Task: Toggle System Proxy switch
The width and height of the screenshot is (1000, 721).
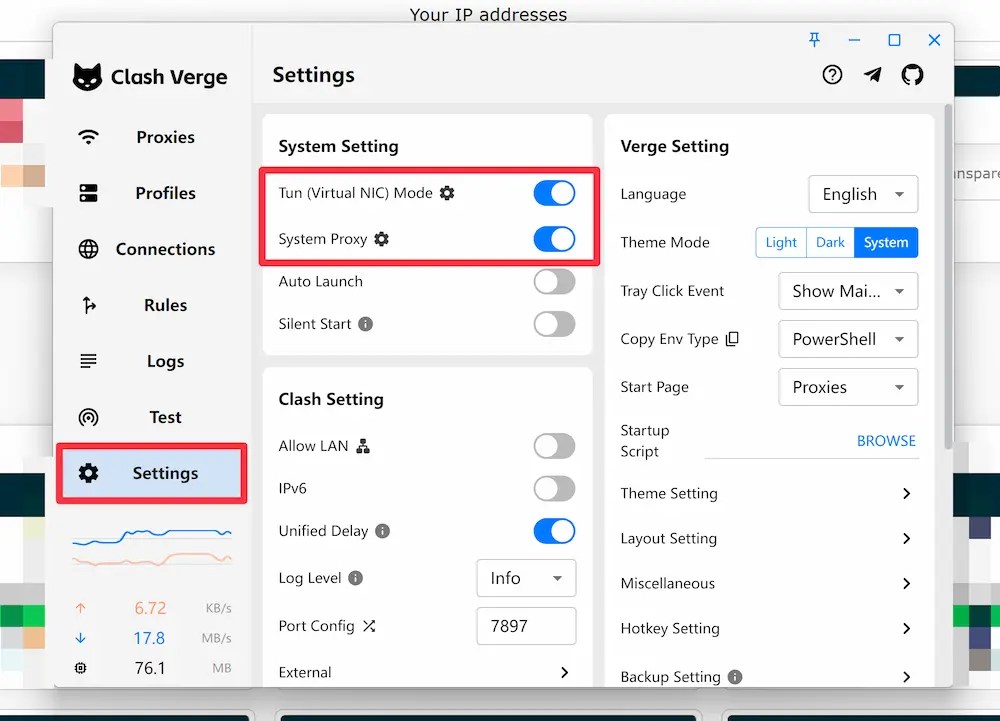Action: pos(554,239)
